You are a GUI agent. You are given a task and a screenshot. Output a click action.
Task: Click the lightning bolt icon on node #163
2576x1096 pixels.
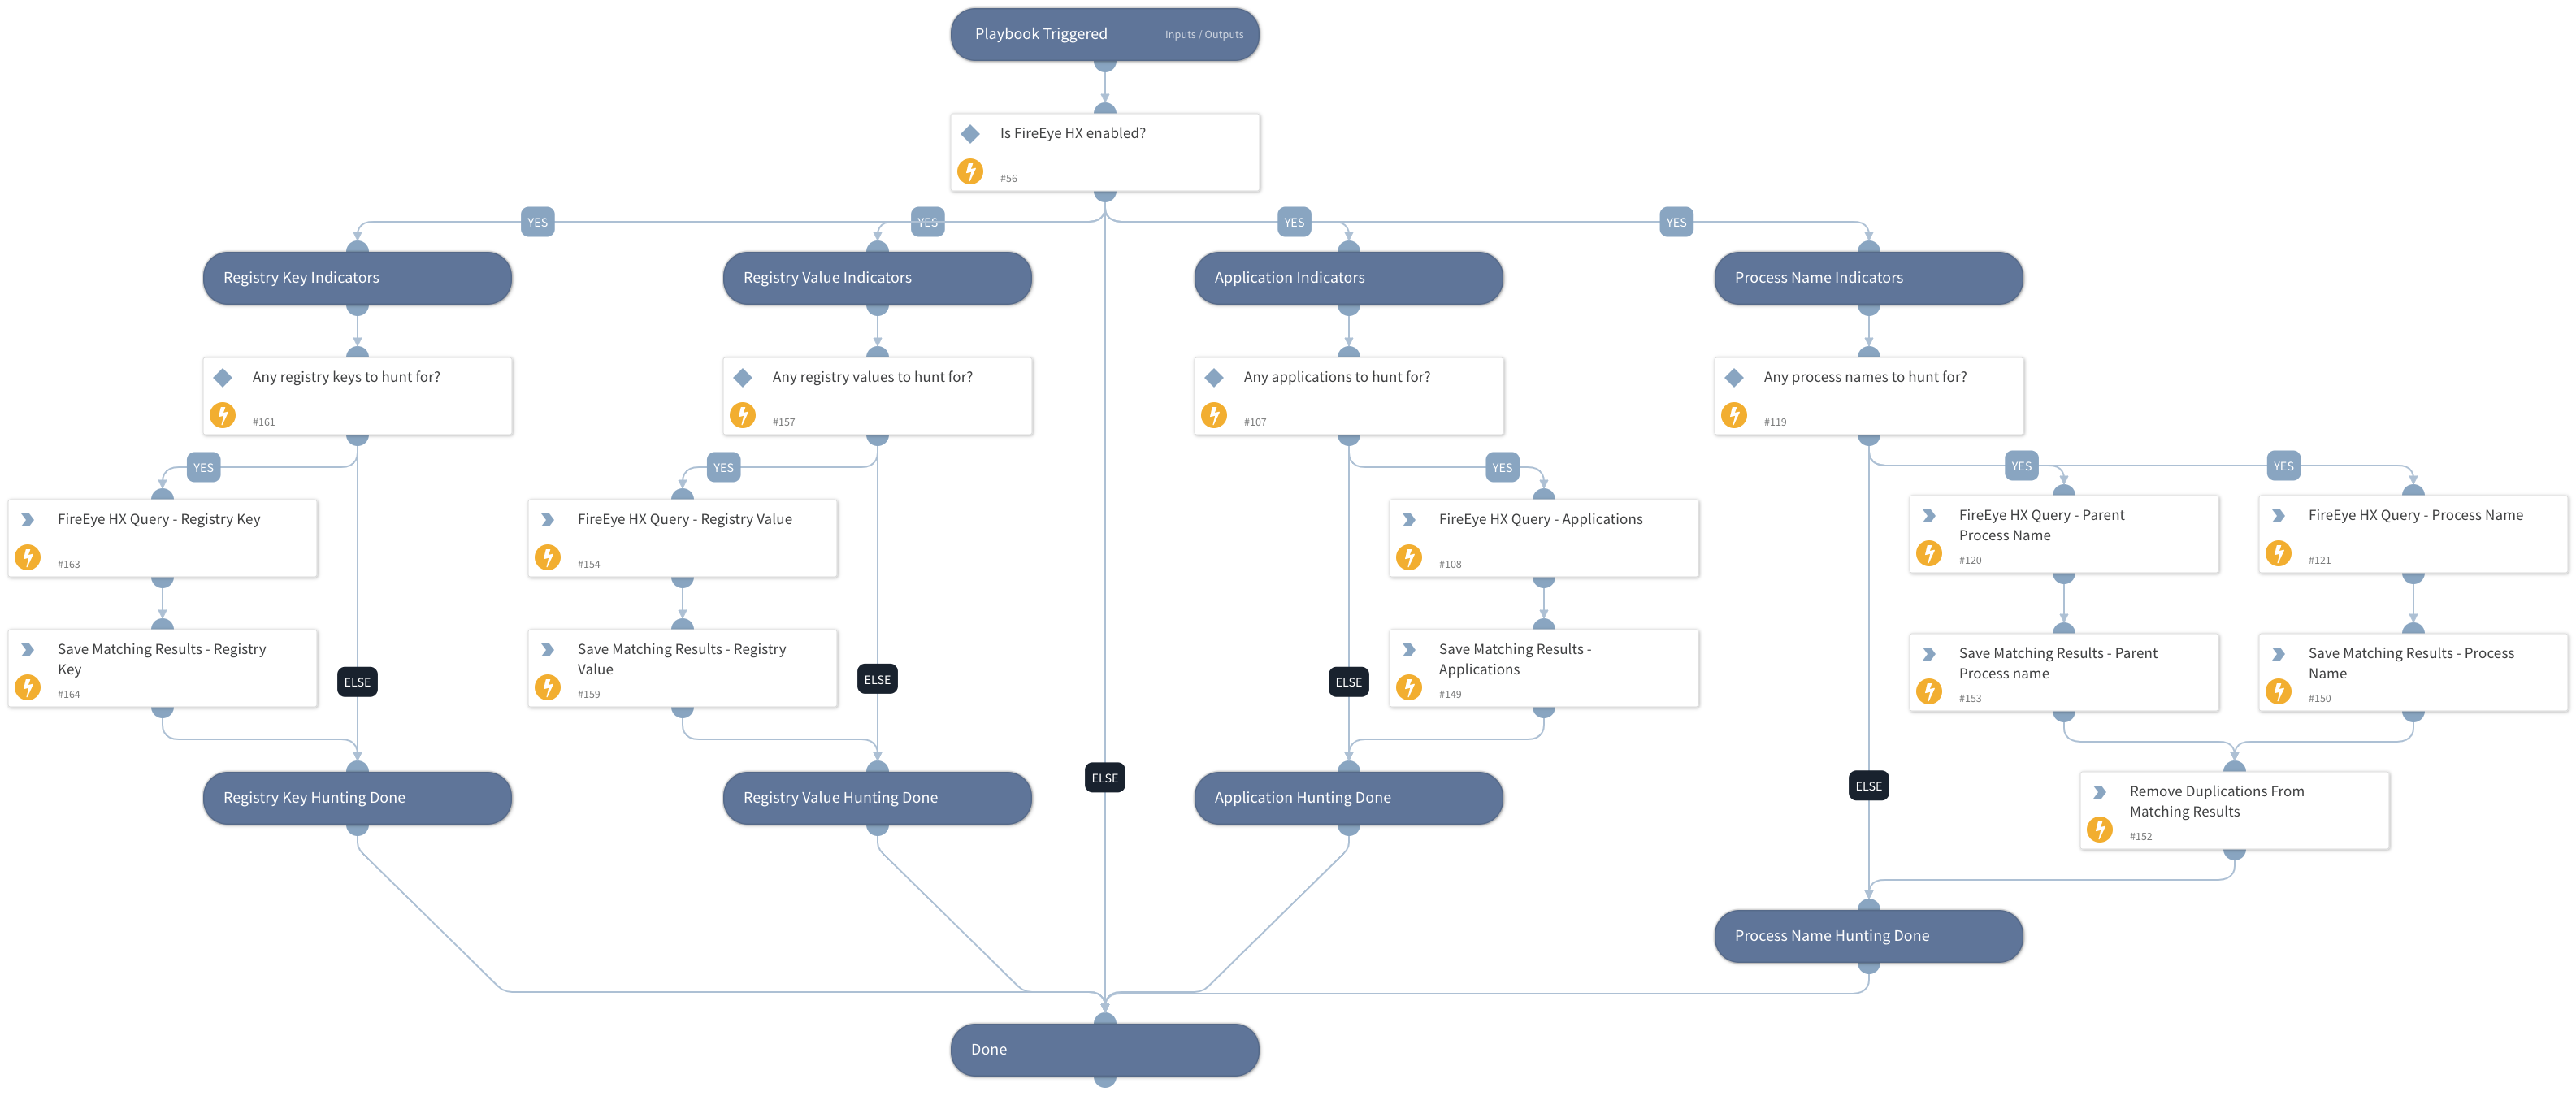[29, 552]
